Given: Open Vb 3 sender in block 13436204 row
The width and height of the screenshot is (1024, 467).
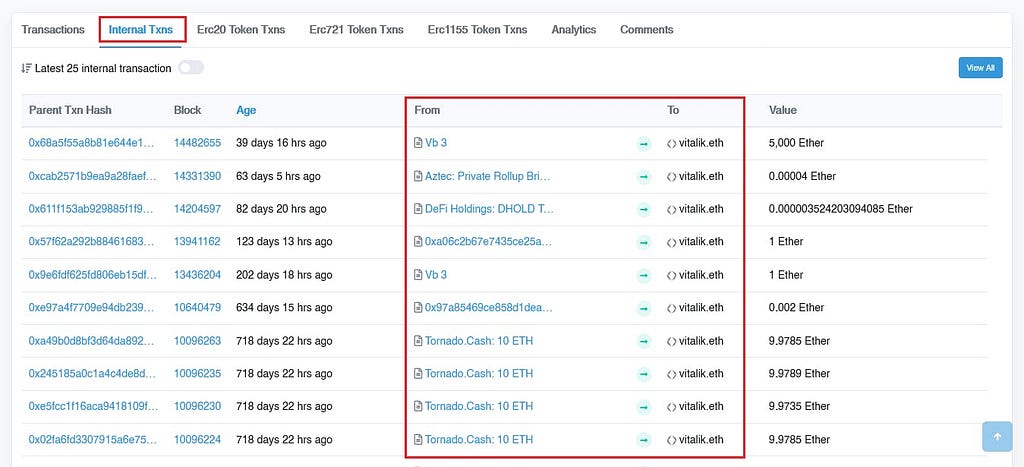Looking at the screenshot, I should [436, 275].
